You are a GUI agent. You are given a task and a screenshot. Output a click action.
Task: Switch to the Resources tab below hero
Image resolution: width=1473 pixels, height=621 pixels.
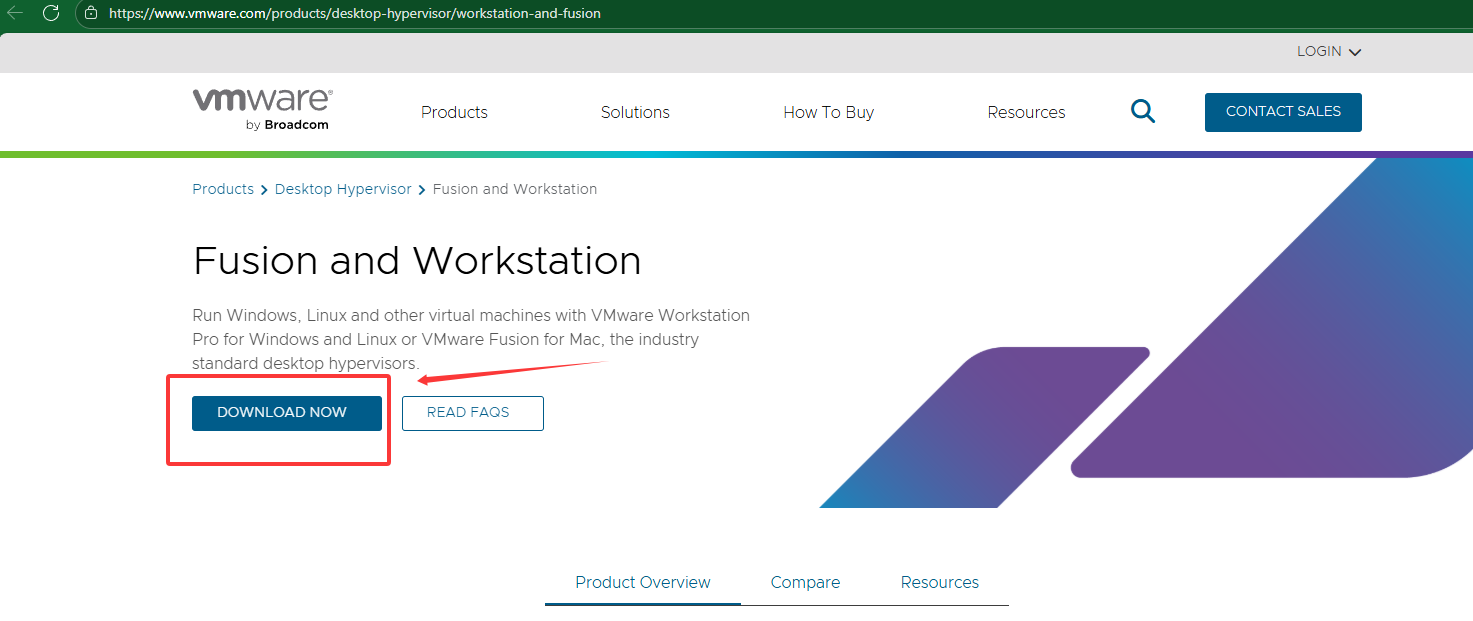coord(940,582)
